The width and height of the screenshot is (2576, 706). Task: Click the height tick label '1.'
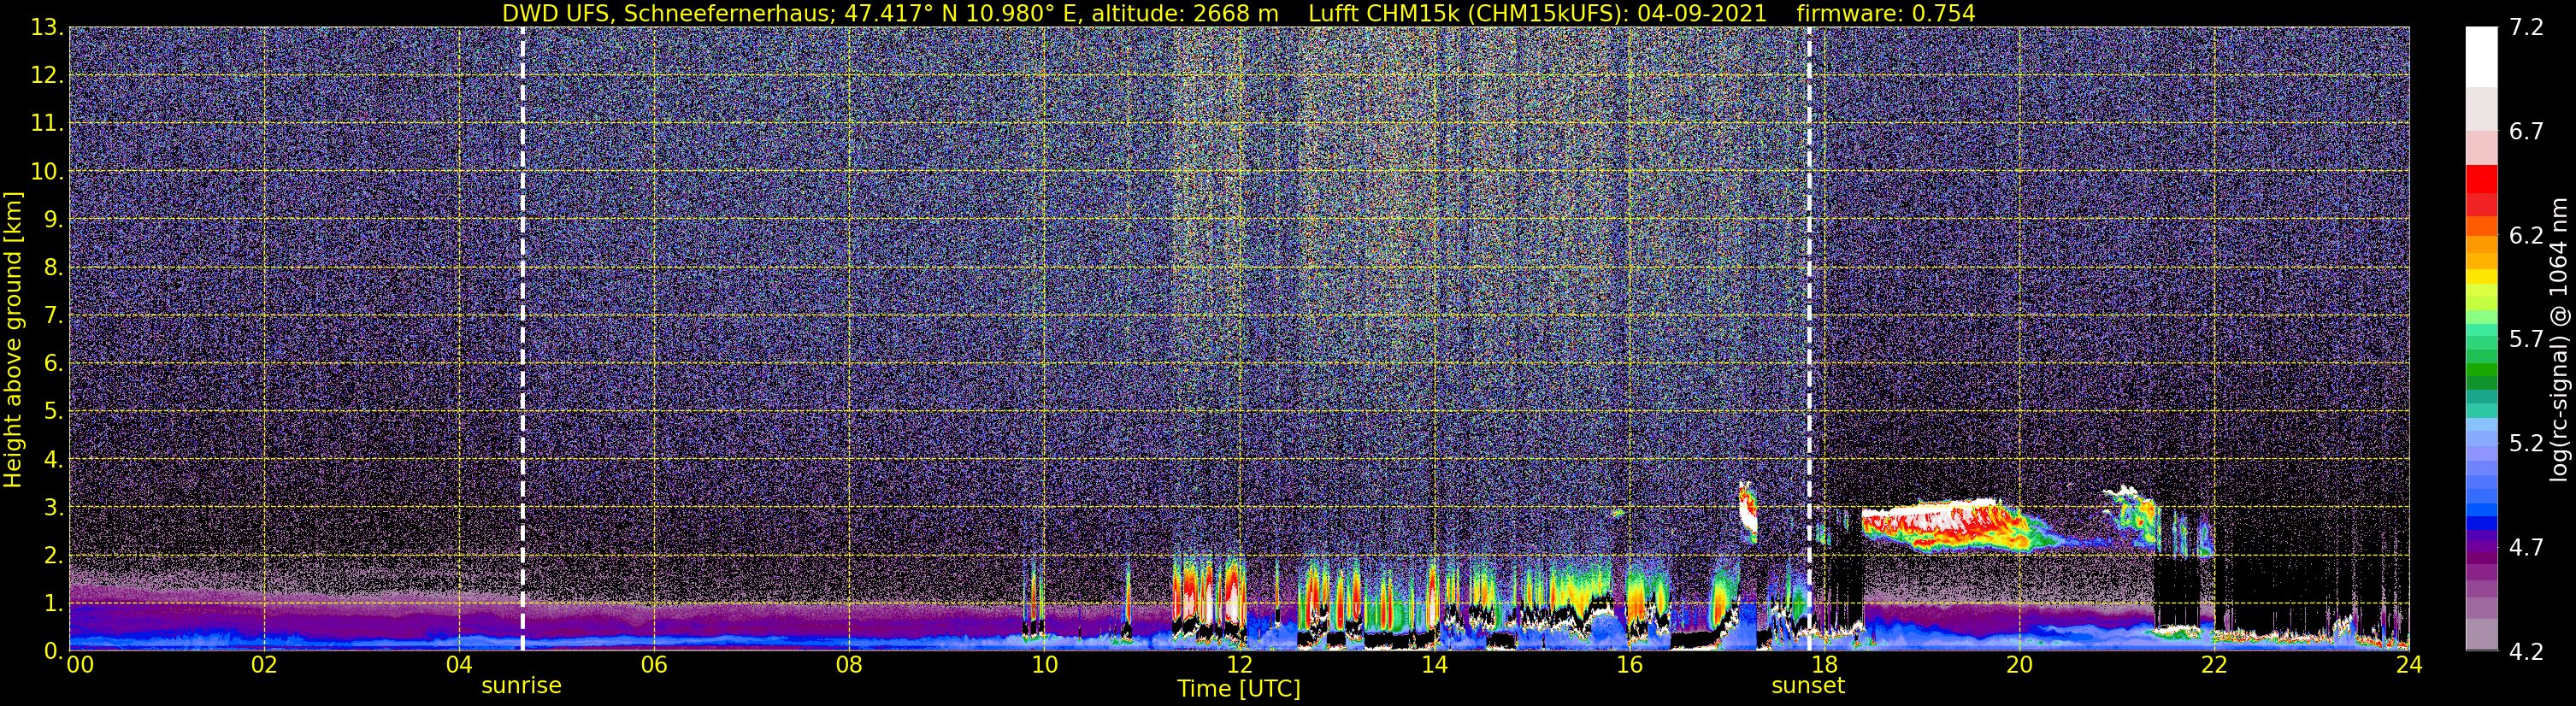coord(54,603)
